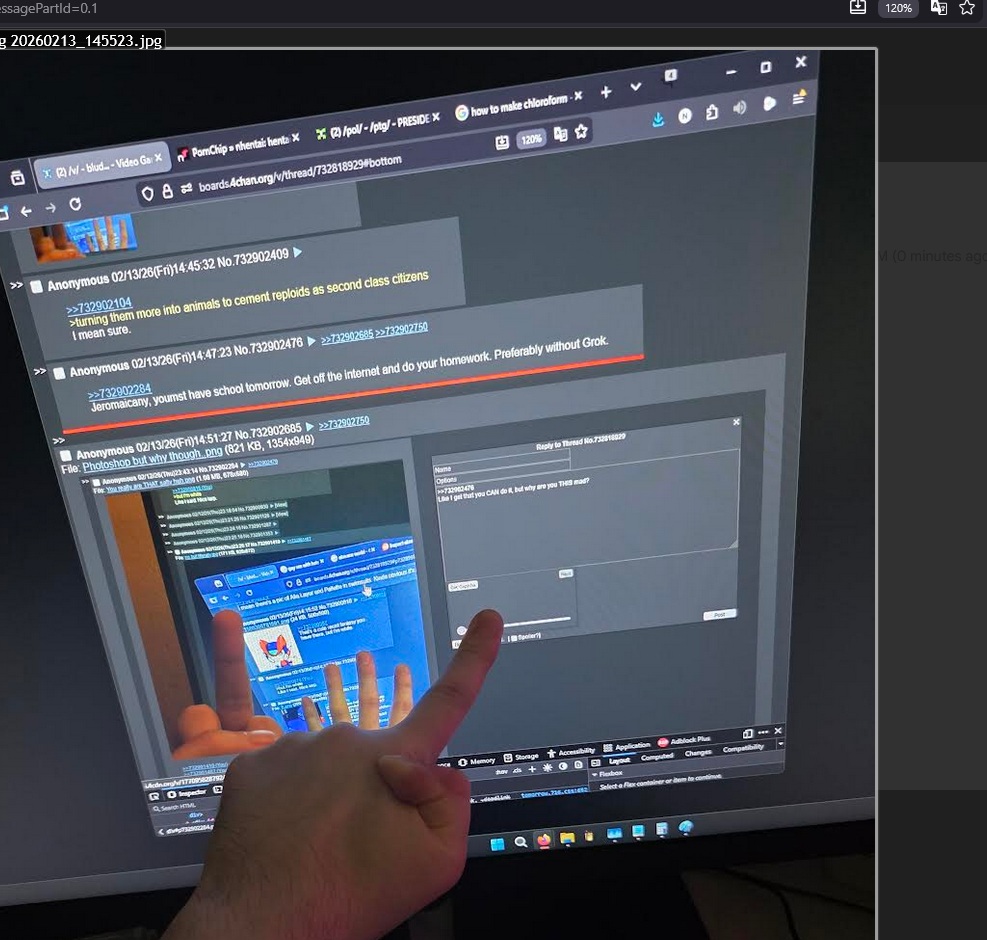Open the Storage devtools tab
The height and width of the screenshot is (940, 987).
coord(521,757)
